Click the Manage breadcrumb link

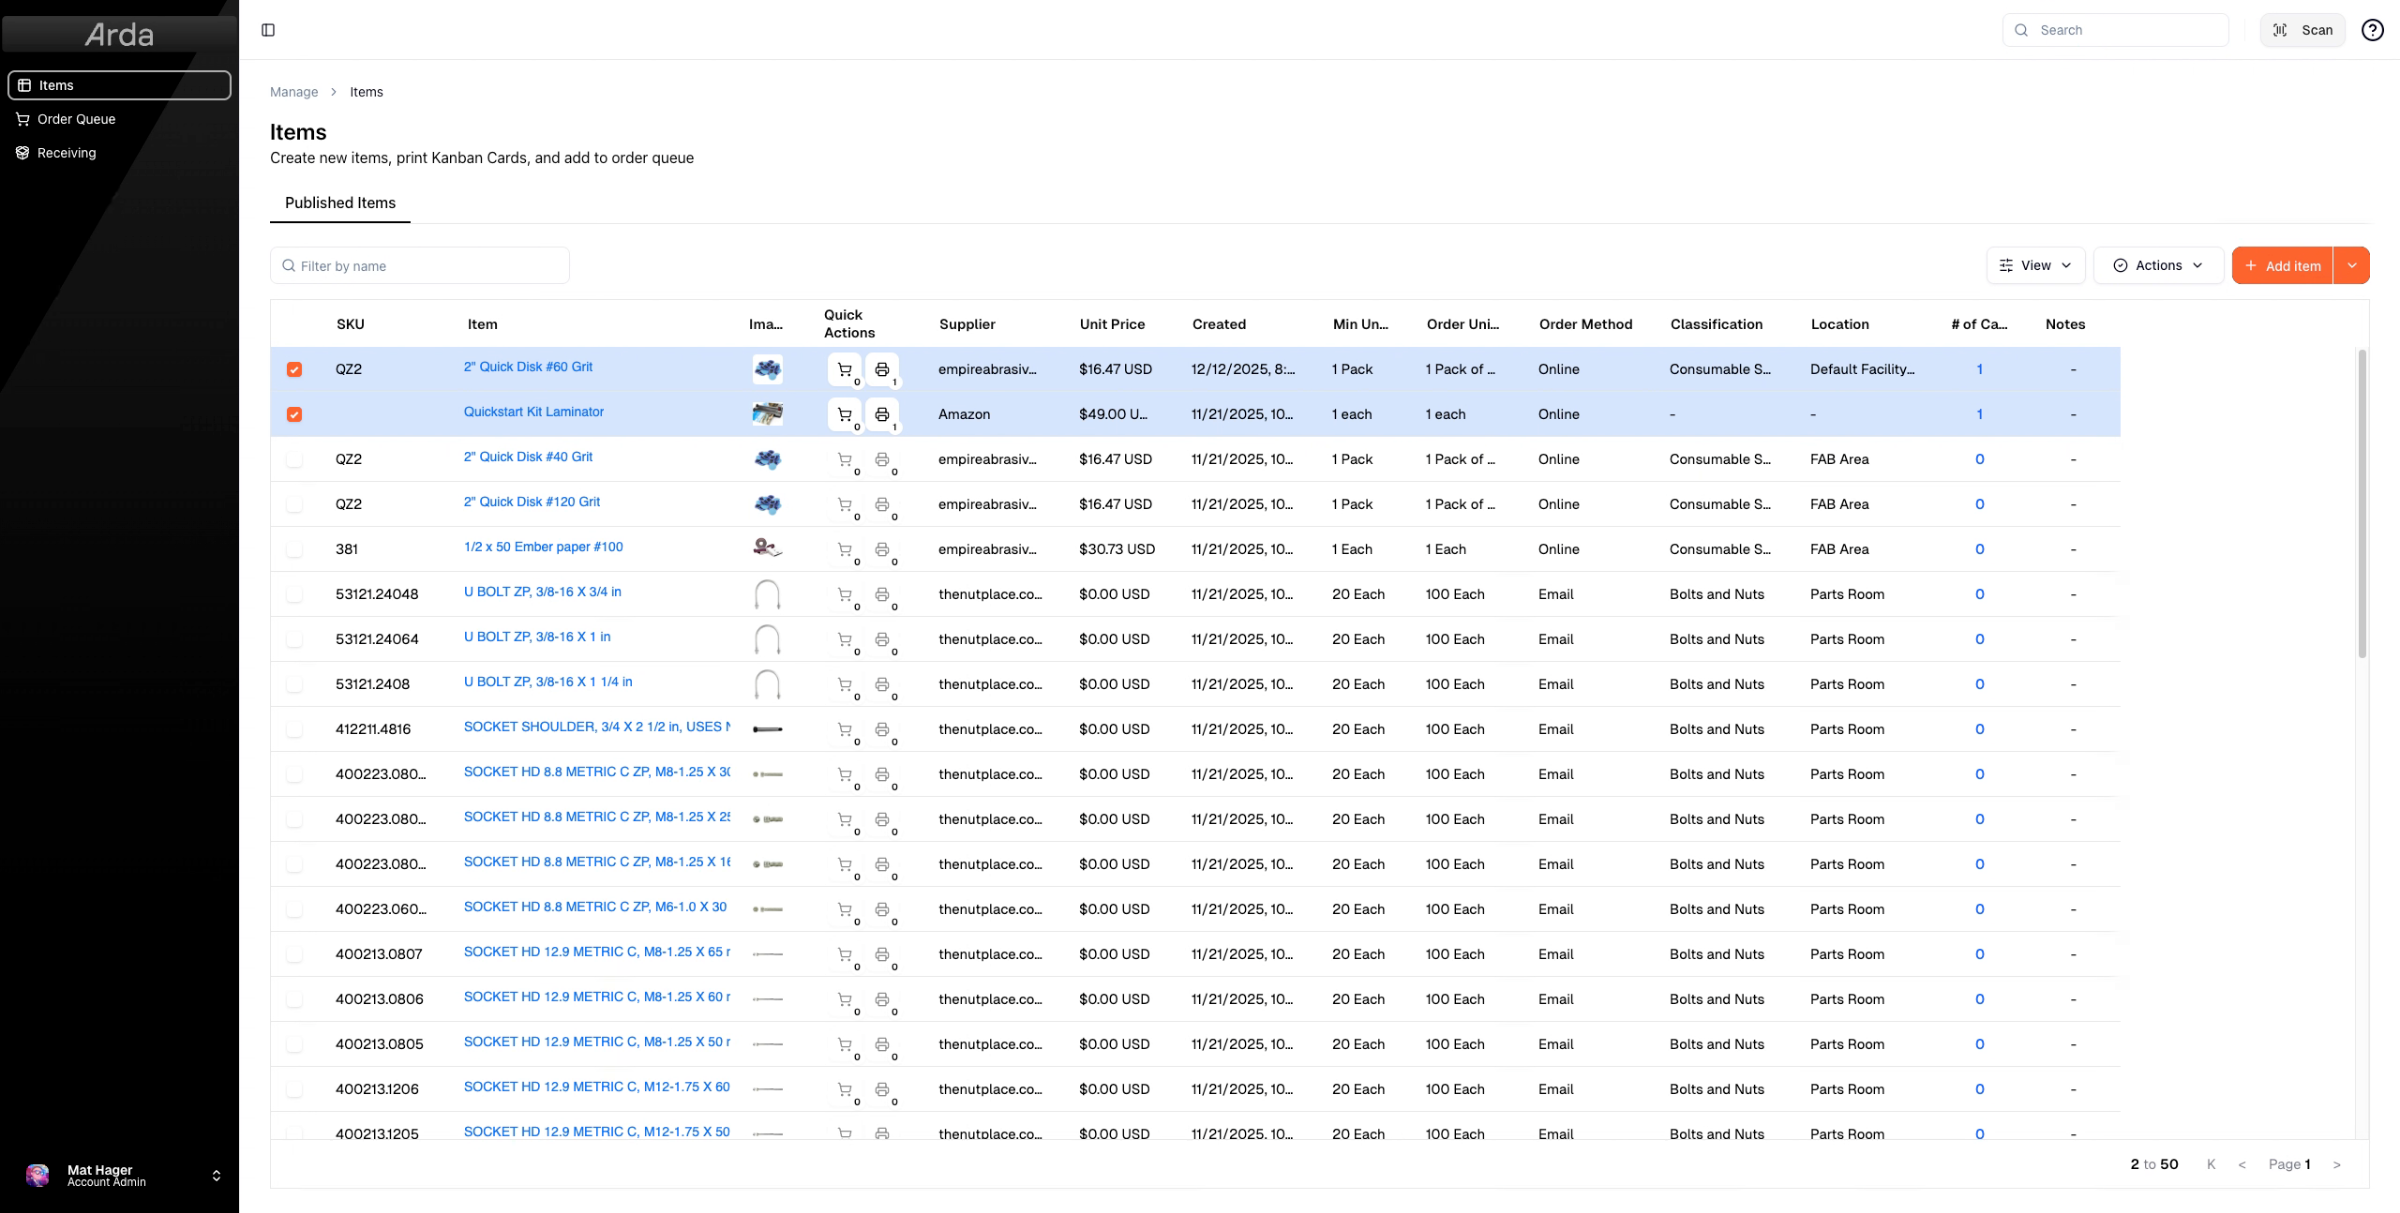click(294, 92)
